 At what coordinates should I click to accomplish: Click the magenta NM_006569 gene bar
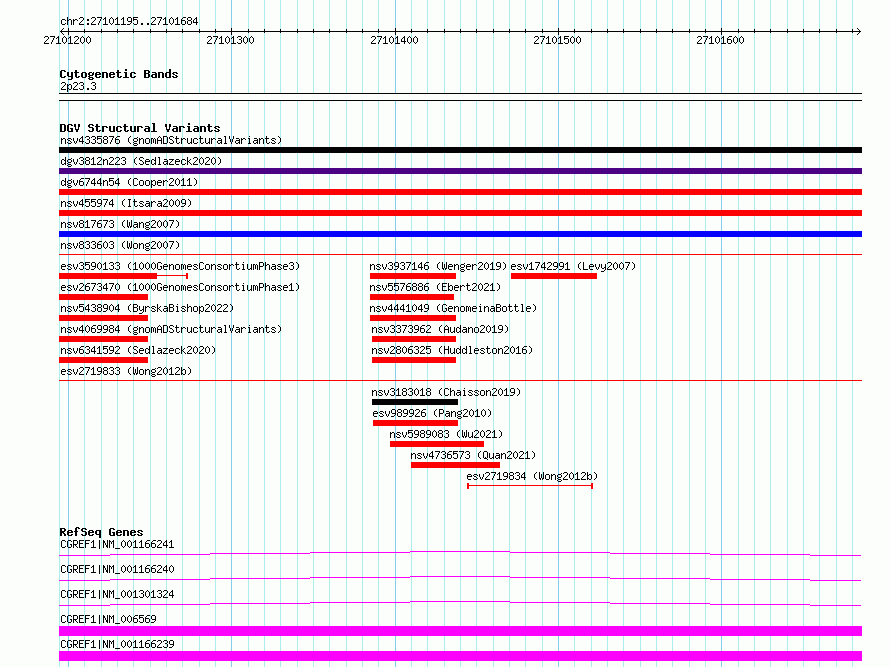(x=460, y=631)
